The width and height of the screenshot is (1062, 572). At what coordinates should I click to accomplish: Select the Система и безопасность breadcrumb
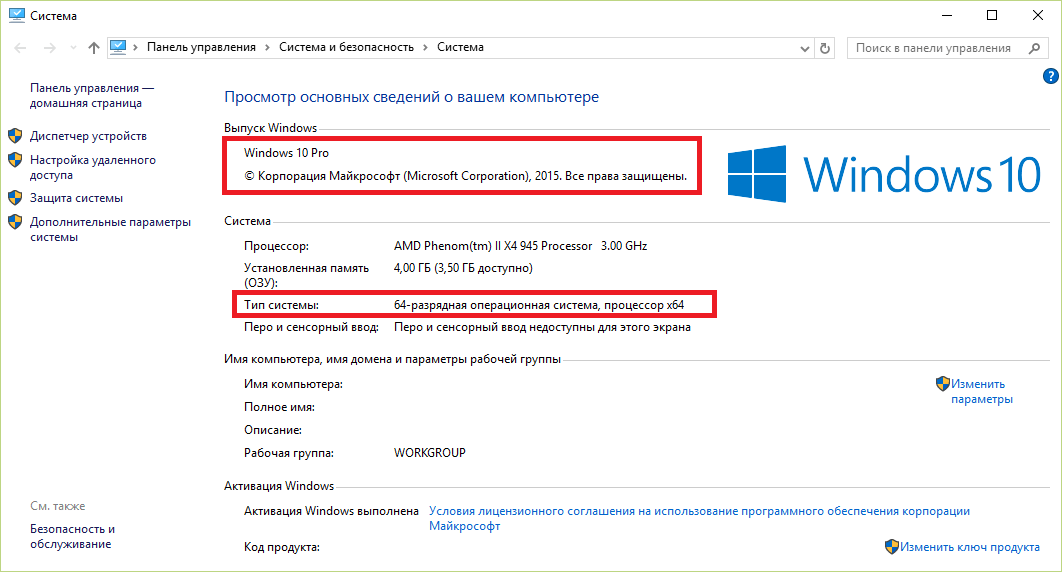pyautogui.click(x=346, y=47)
